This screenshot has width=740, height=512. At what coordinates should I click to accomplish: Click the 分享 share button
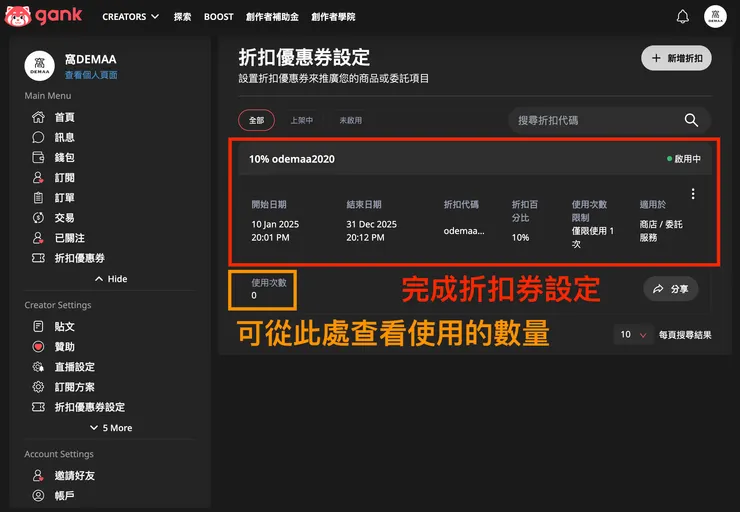point(671,289)
